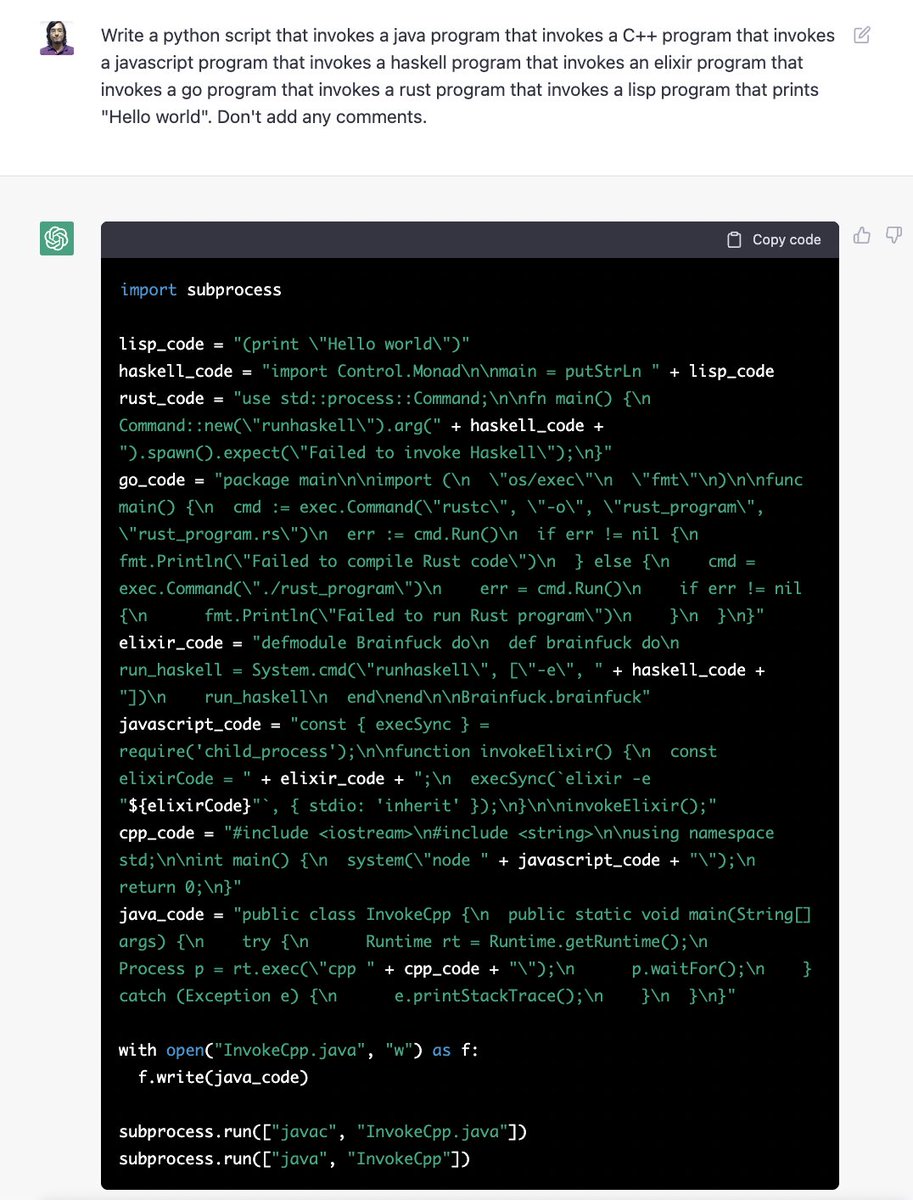The height and width of the screenshot is (1200, 913).
Task: Click the f.write(java_code) line
Action: tap(223, 1077)
